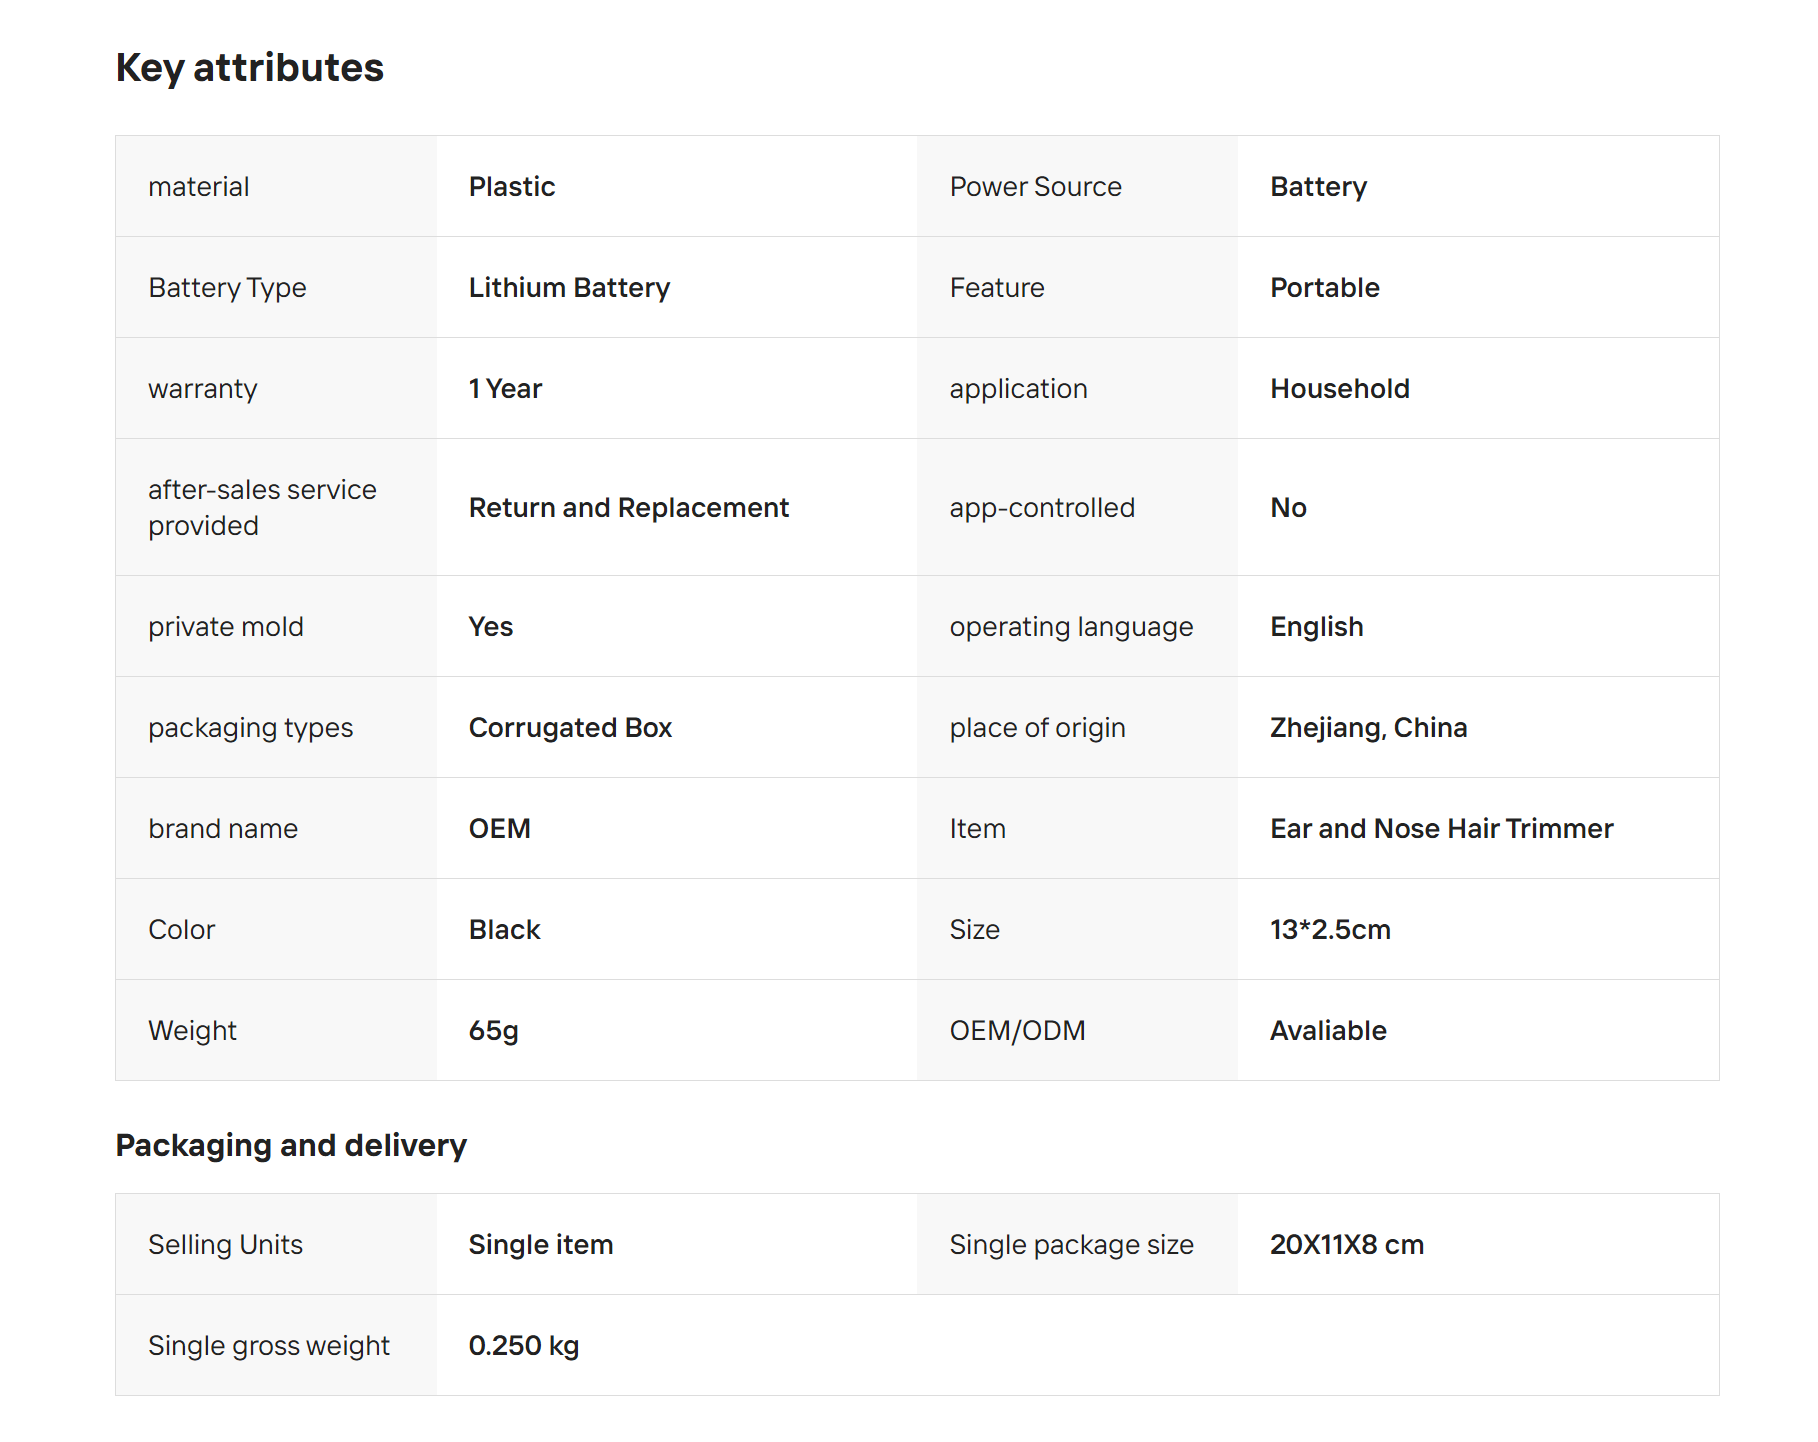Click the Avaliable OEM/ODM value
Image resolution: width=1818 pixels, height=1442 pixels.
(1328, 1031)
